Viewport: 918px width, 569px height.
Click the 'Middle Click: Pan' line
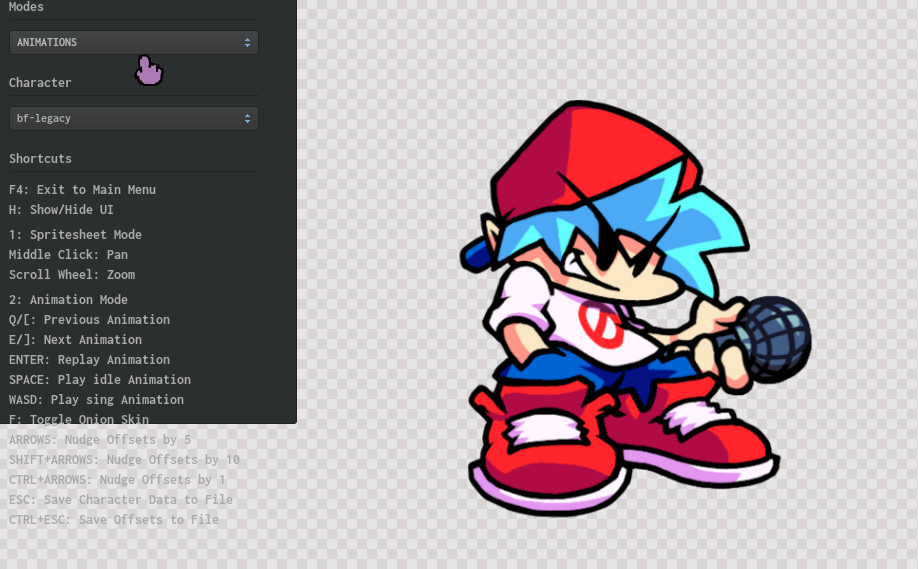click(x=68, y=255)
